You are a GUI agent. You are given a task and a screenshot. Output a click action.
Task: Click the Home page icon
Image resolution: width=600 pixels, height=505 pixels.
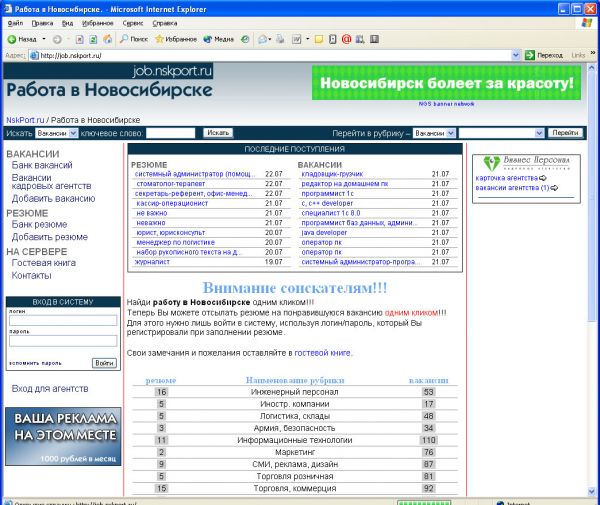[x=108, y=39]
